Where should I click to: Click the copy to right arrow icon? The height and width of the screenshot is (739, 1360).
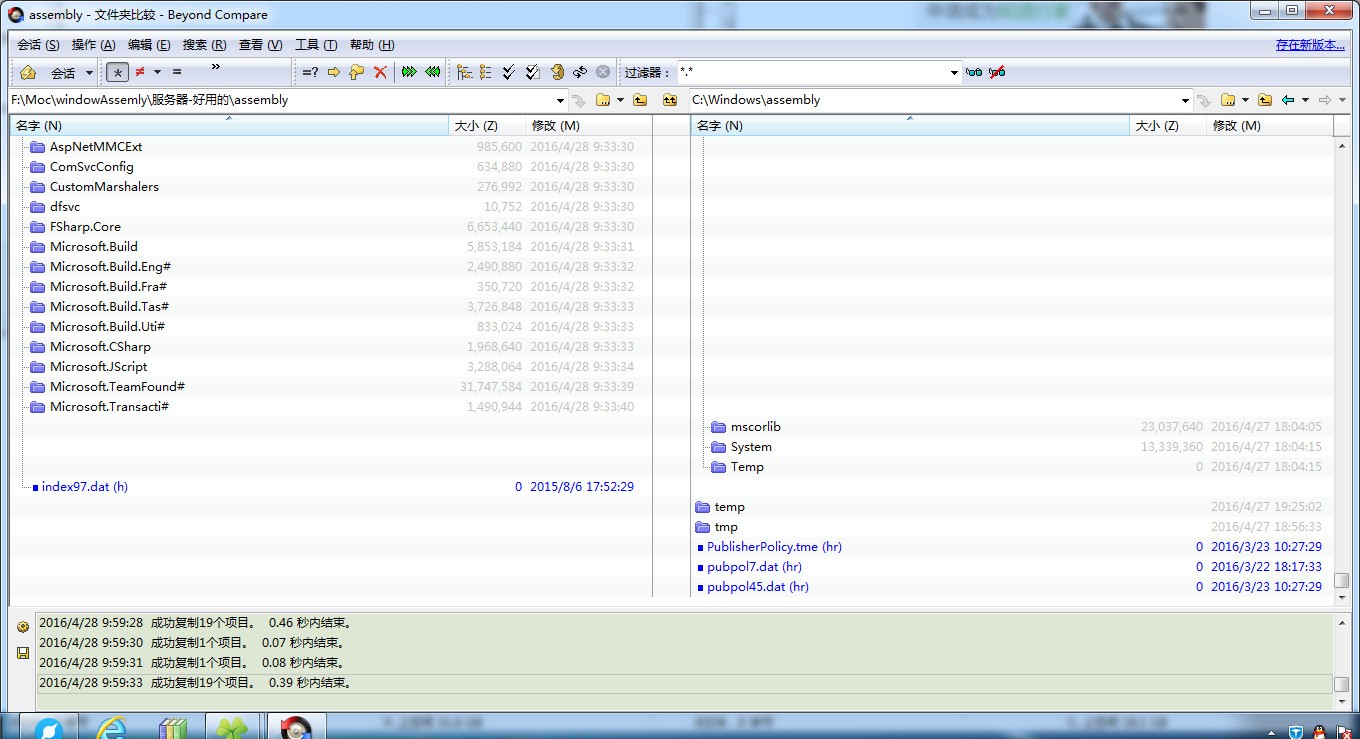pos(334,72)
